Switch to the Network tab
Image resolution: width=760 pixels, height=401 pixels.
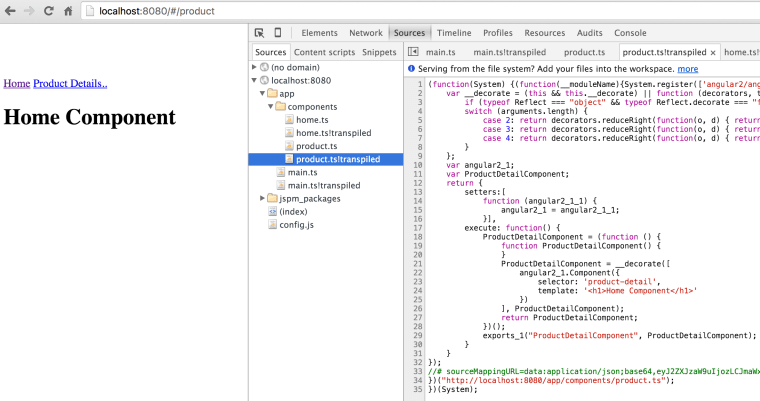click(x=365, y=33)
